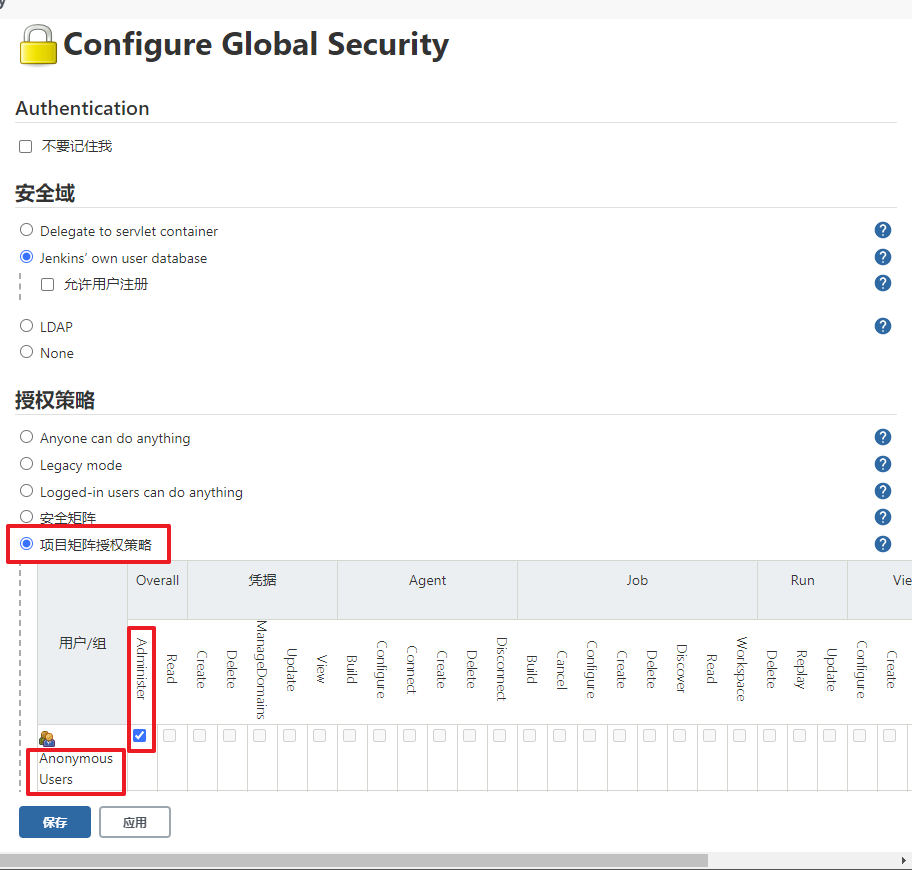
Task: Click the Anonymous Users group icon
Action: click(x=47, y=739)
